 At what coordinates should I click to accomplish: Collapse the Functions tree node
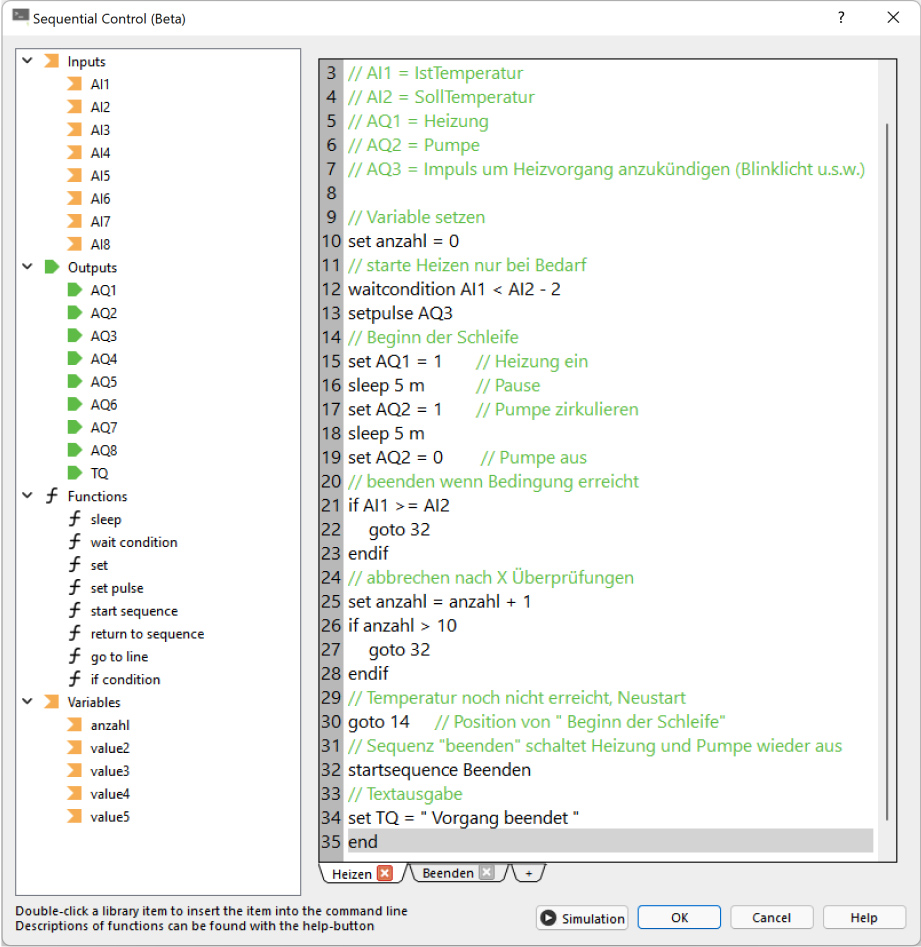tap(27, 496)
